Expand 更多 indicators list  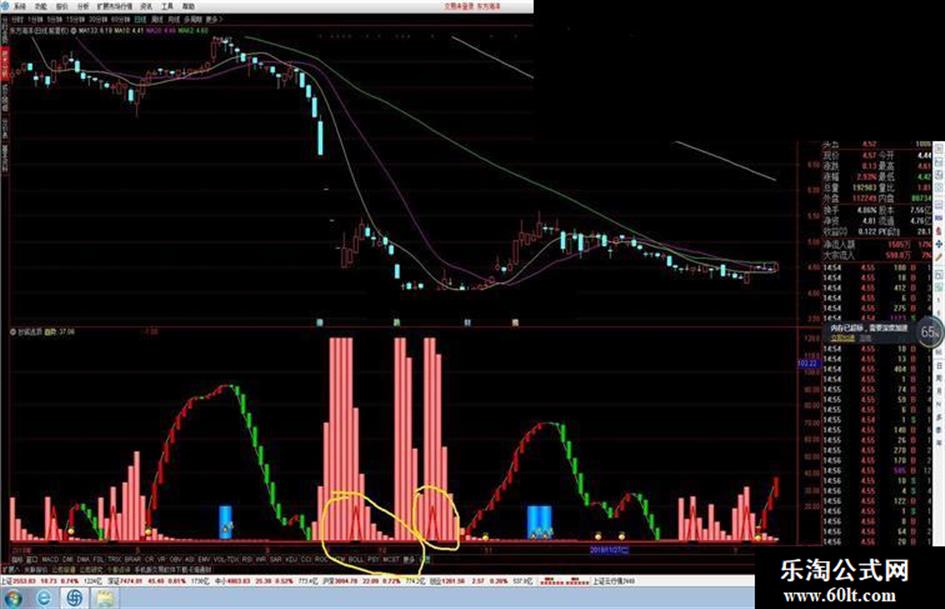click(409, 560)
